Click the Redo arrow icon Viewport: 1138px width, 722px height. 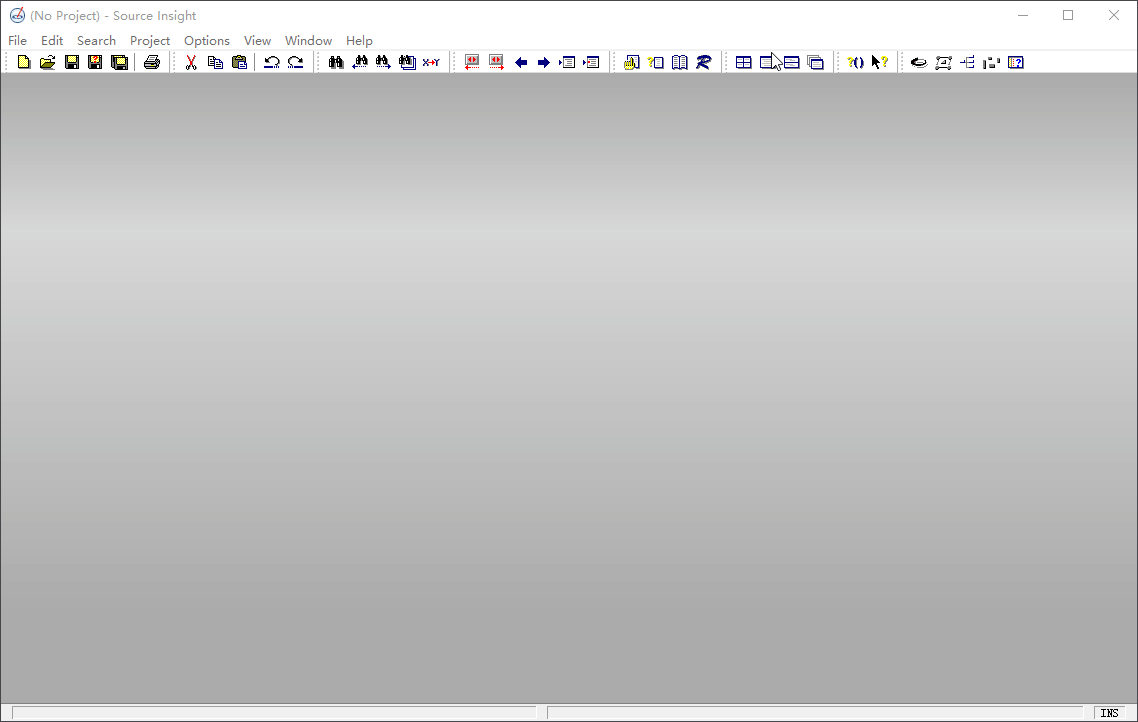click(295, 62)
